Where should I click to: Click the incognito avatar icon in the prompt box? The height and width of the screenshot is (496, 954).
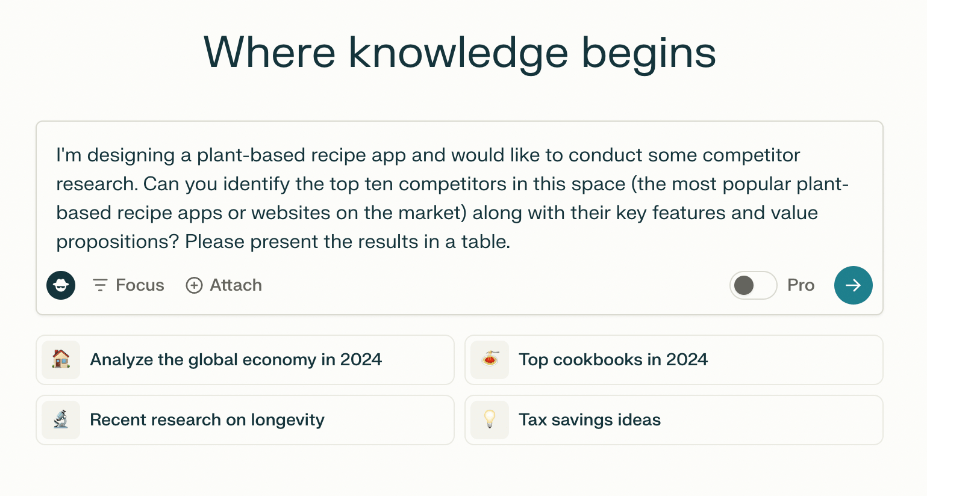coord(61,285)
